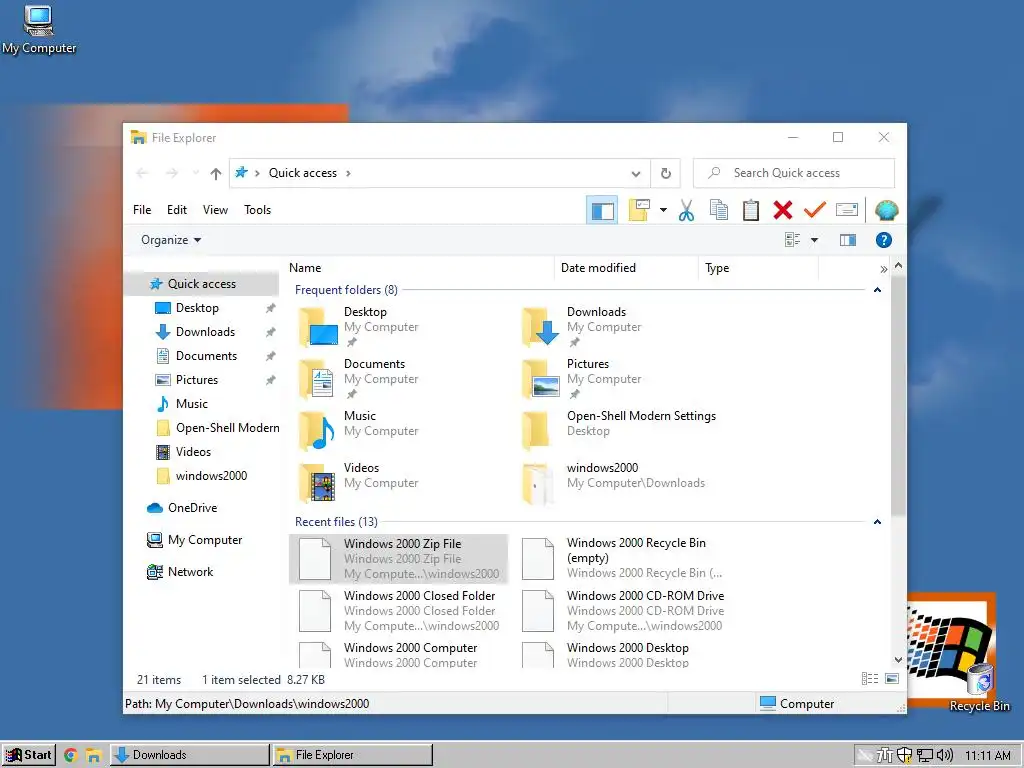This screenshot has width=1024, height=768.
Task: Open the Start menu
Action: (x=28, y=755)
